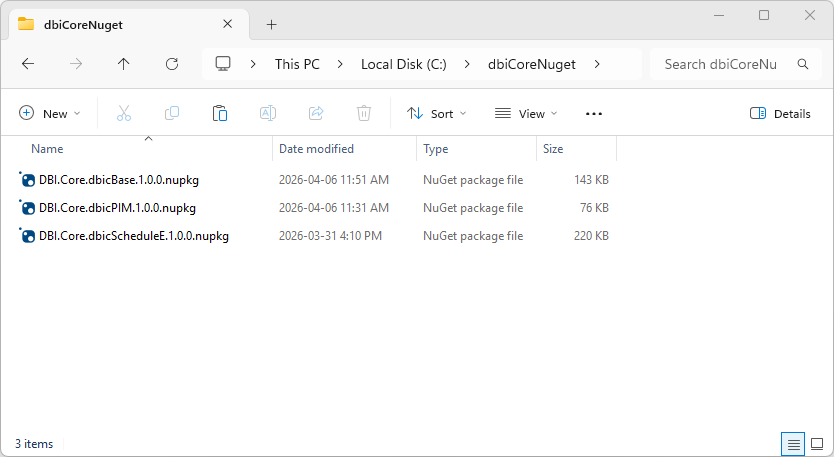Click the dbicScheduleE NuGet file icon
This screenshot has height=457, width=834.
pyautogui.click(x=27, y=236)
